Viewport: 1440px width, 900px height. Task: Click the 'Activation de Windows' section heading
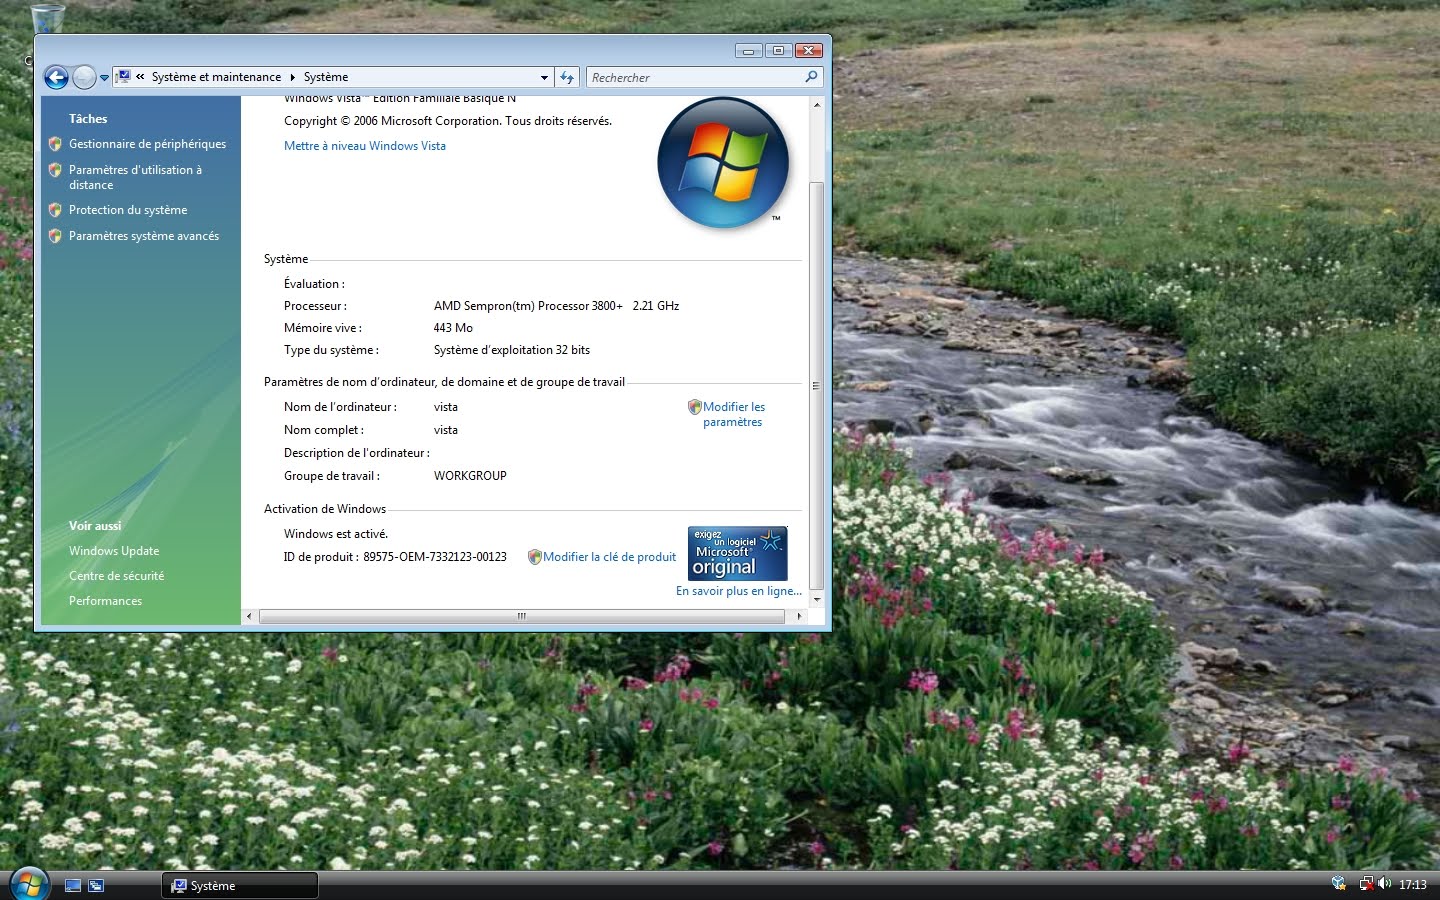pyautogui.click(x=325, y=509)
